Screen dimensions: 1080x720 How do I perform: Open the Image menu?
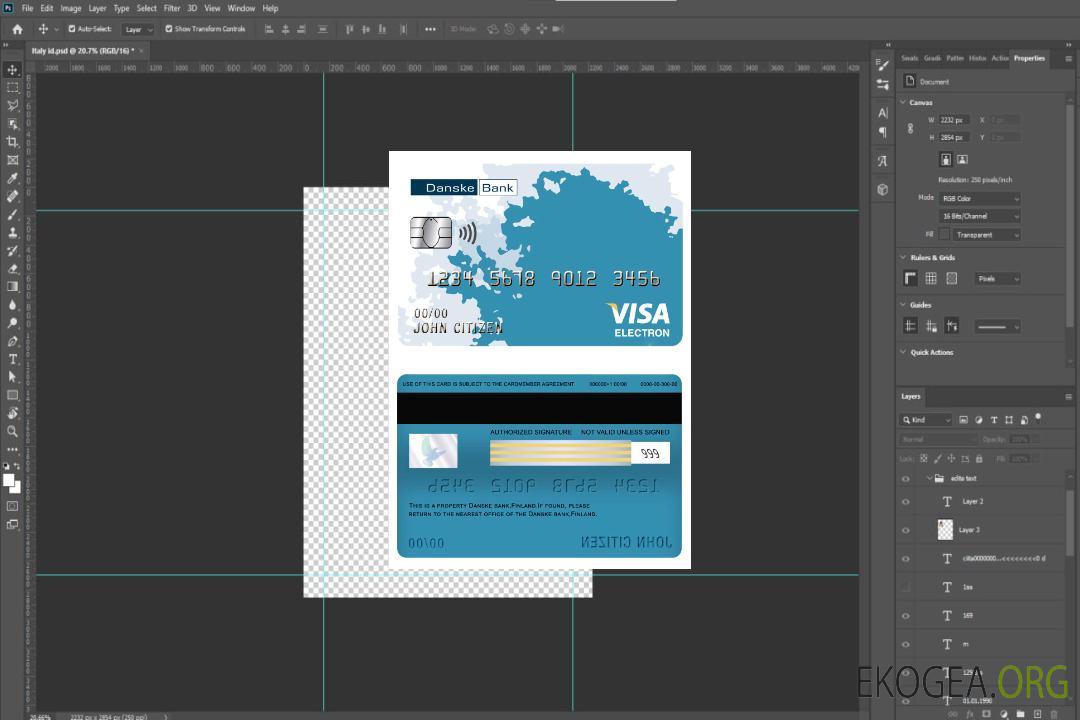click(x=71, y=8)
